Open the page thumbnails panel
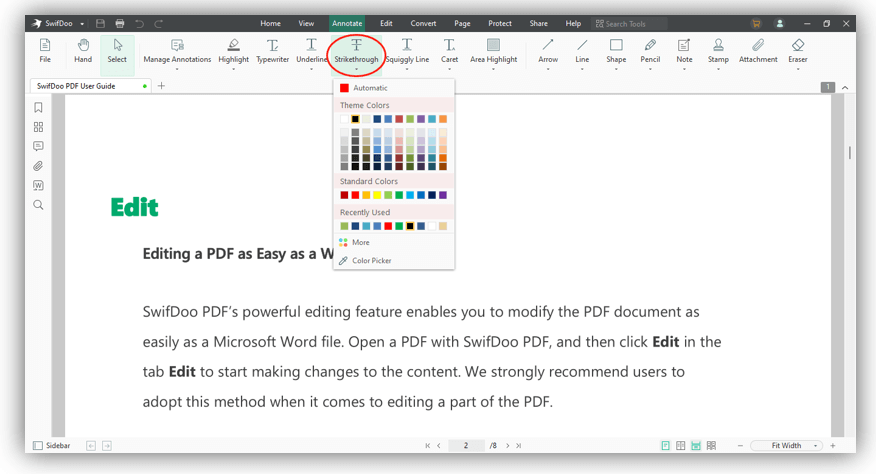 point(38,127)
